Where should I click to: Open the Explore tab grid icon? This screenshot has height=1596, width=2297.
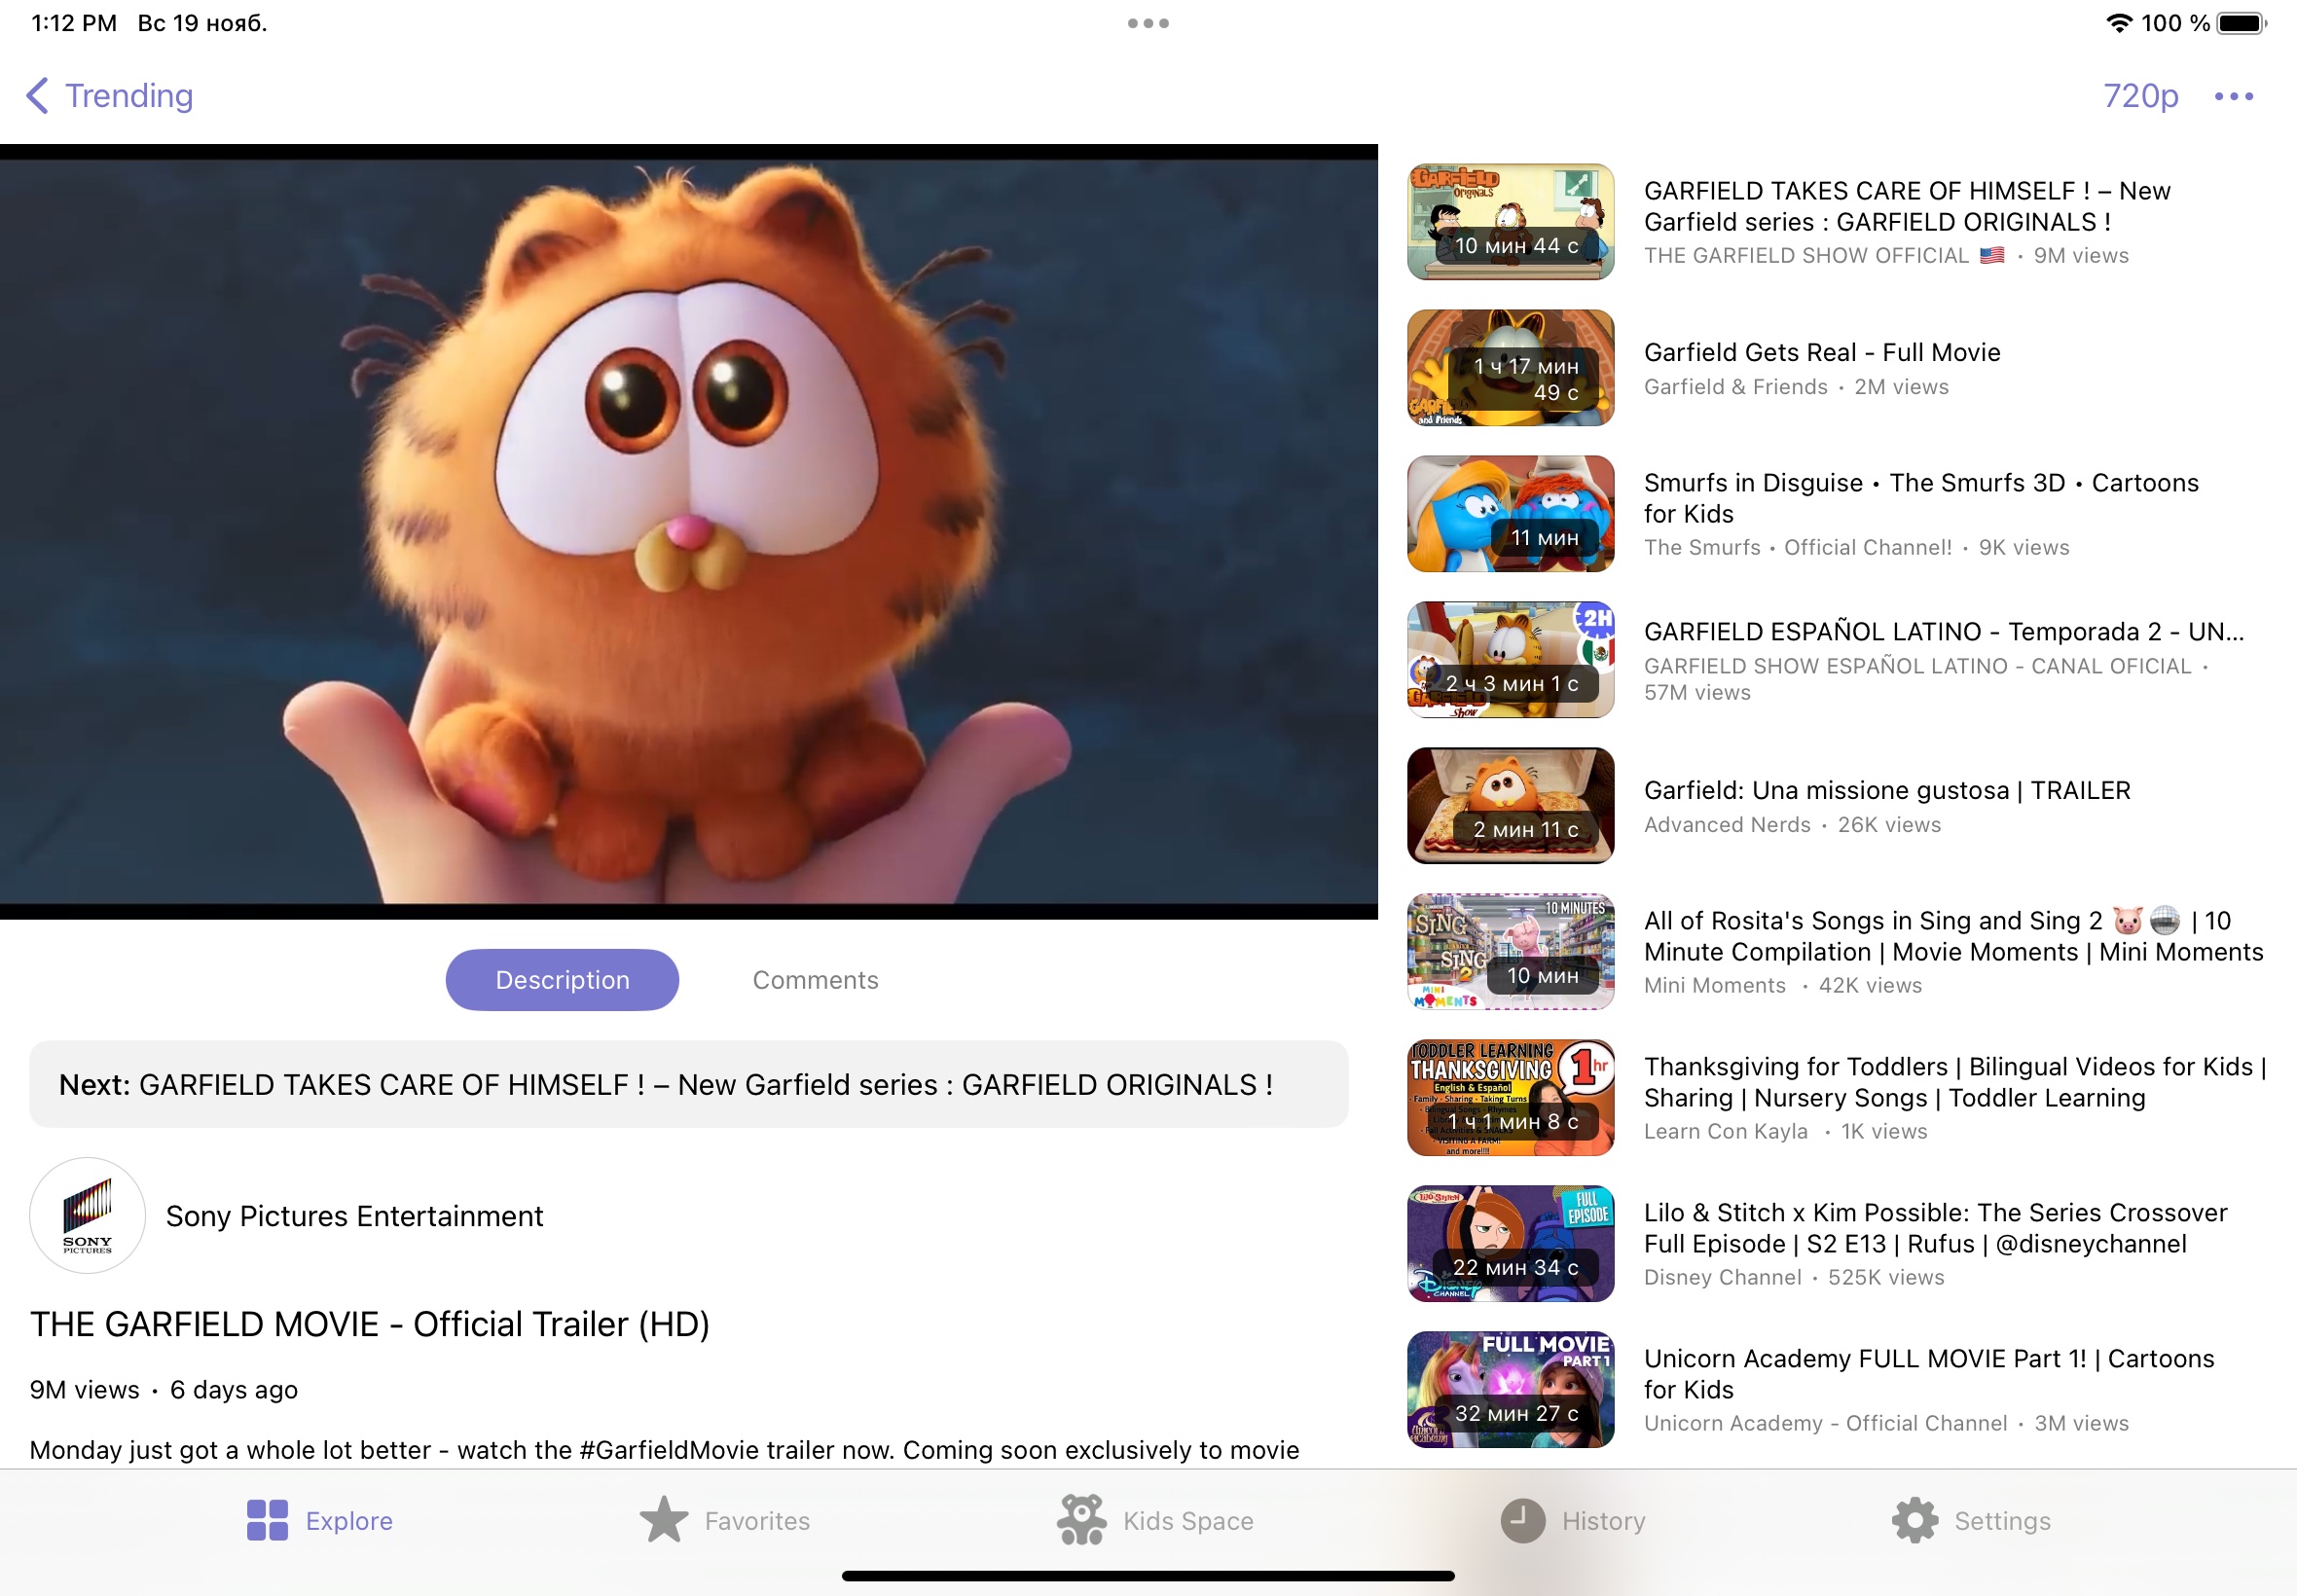(x=267, y=1520)
